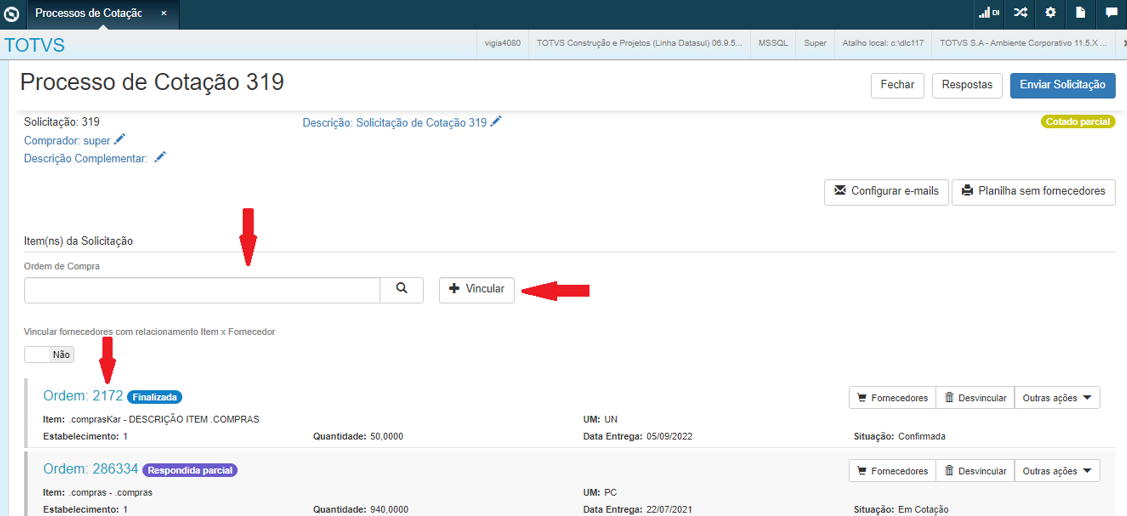Screen dimensions: 1127x516
Task: Click the Fechar button
Action: pos(897,85)
